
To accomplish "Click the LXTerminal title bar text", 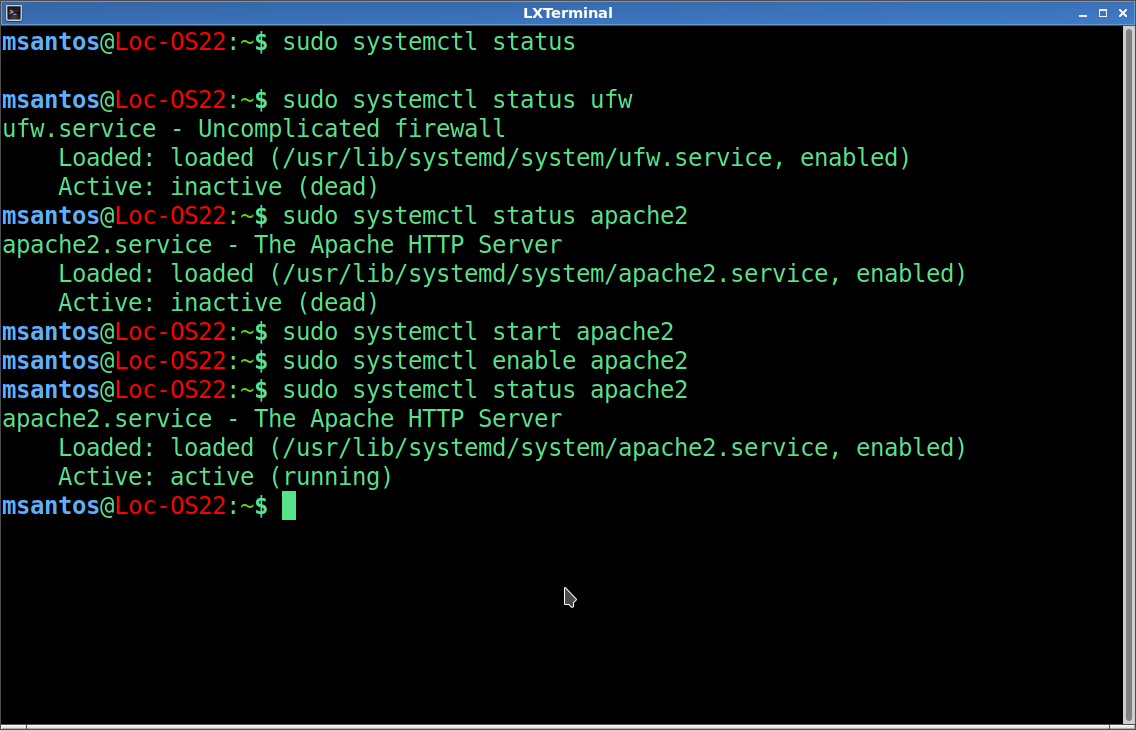I will [567, 13].
